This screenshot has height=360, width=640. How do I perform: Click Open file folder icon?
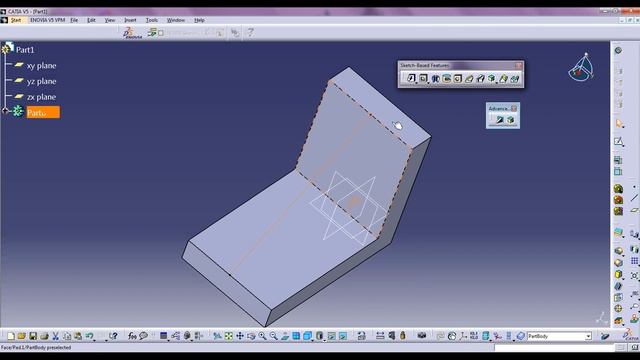pos(22,336)
